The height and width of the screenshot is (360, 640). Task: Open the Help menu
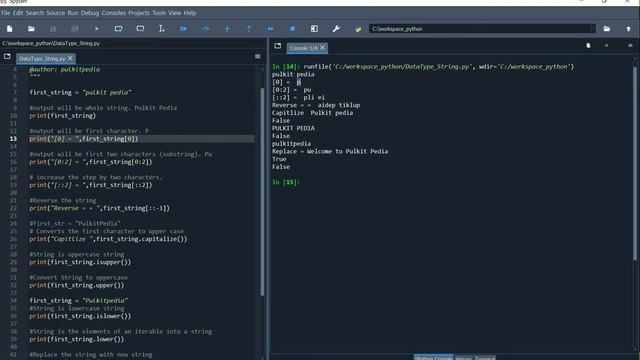tap(190, 13)
